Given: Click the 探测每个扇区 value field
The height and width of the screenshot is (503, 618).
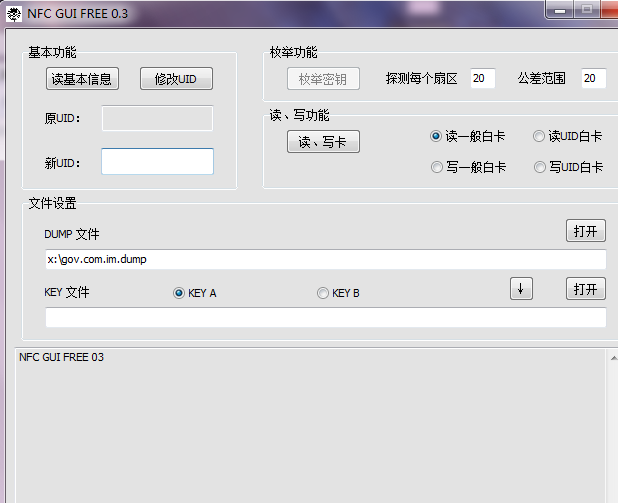Looking at the screenshot, I should [482, 78].
